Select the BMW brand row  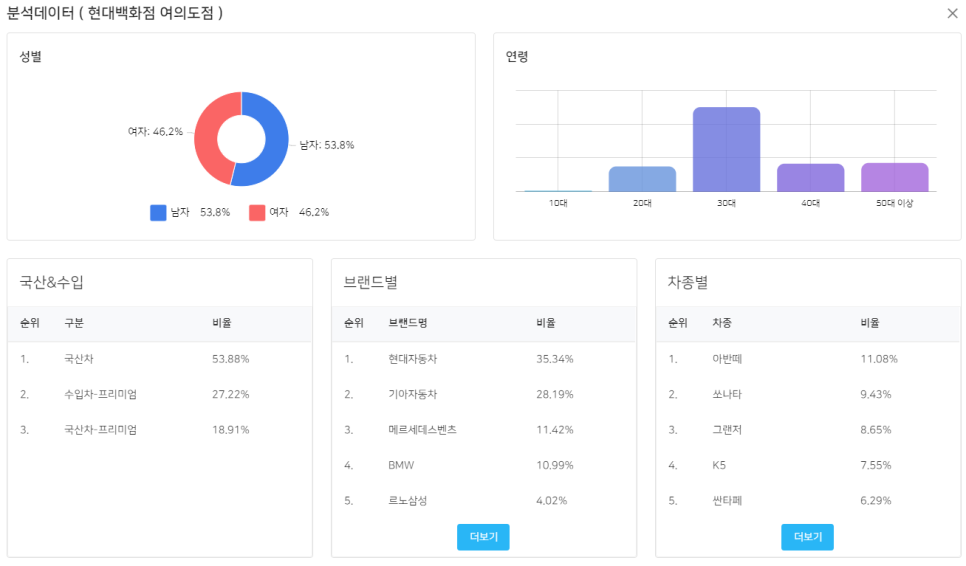(484, 466)
